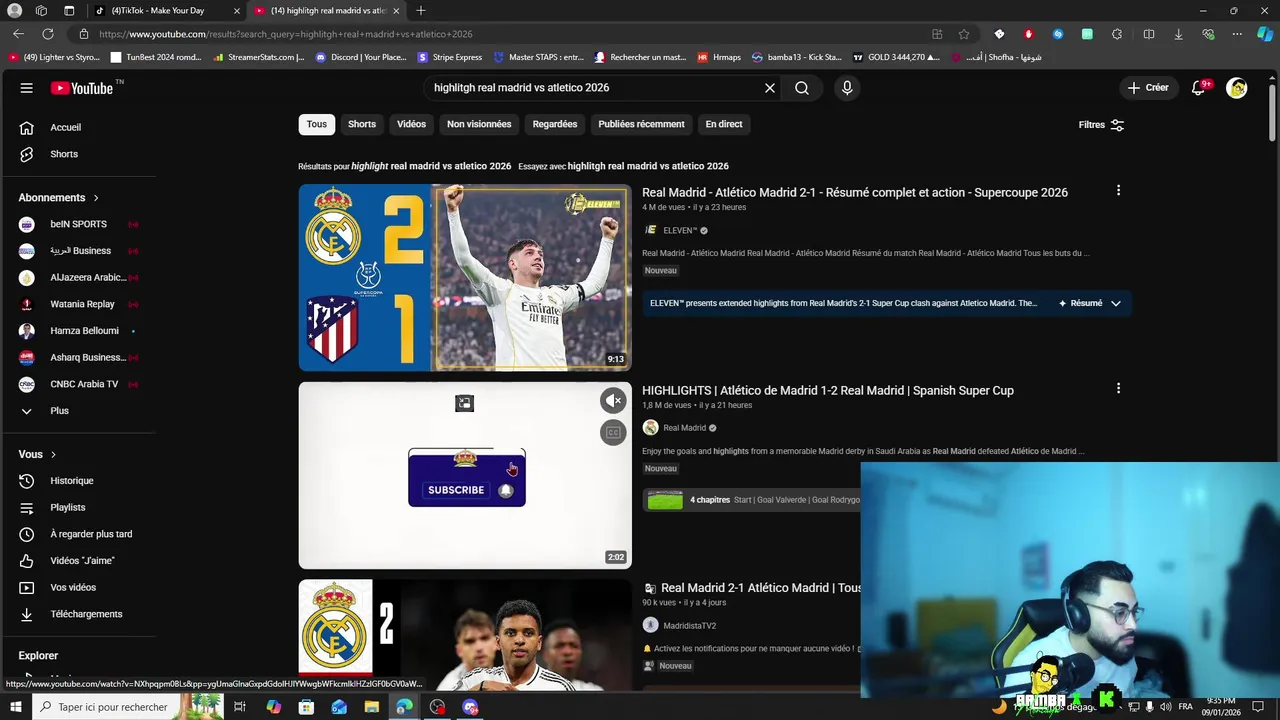This screenshot has height=720, width=1280.
Task: Select the Regardées filter chip
Action: click(555, 124)
